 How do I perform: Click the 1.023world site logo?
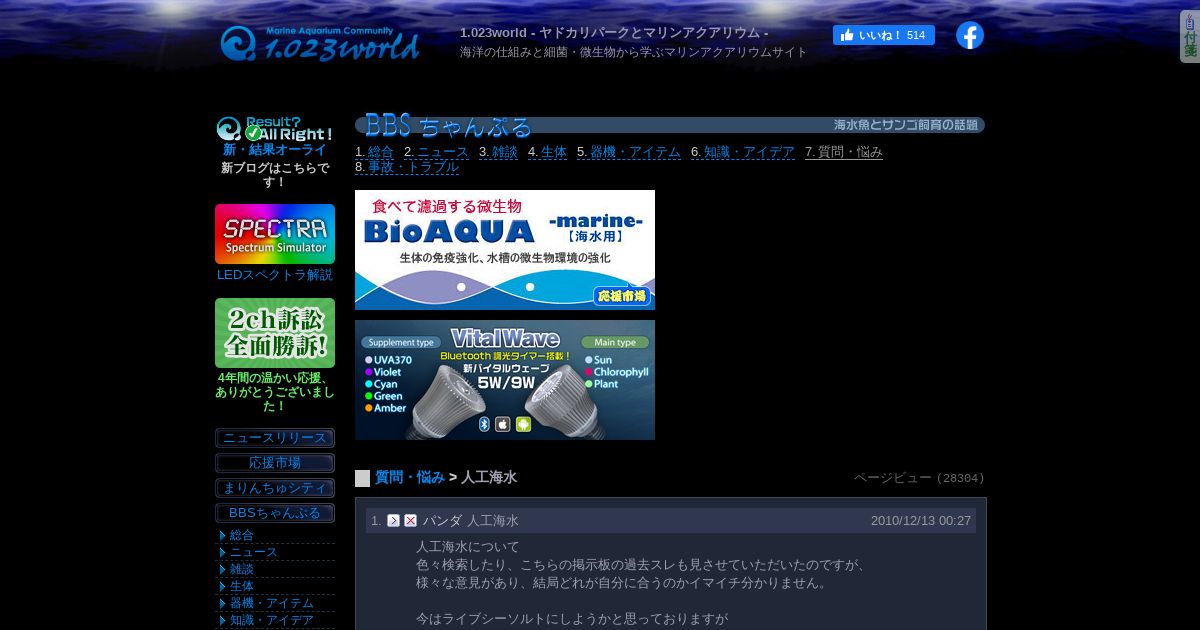pyautogui.click(x=319, y=43)
